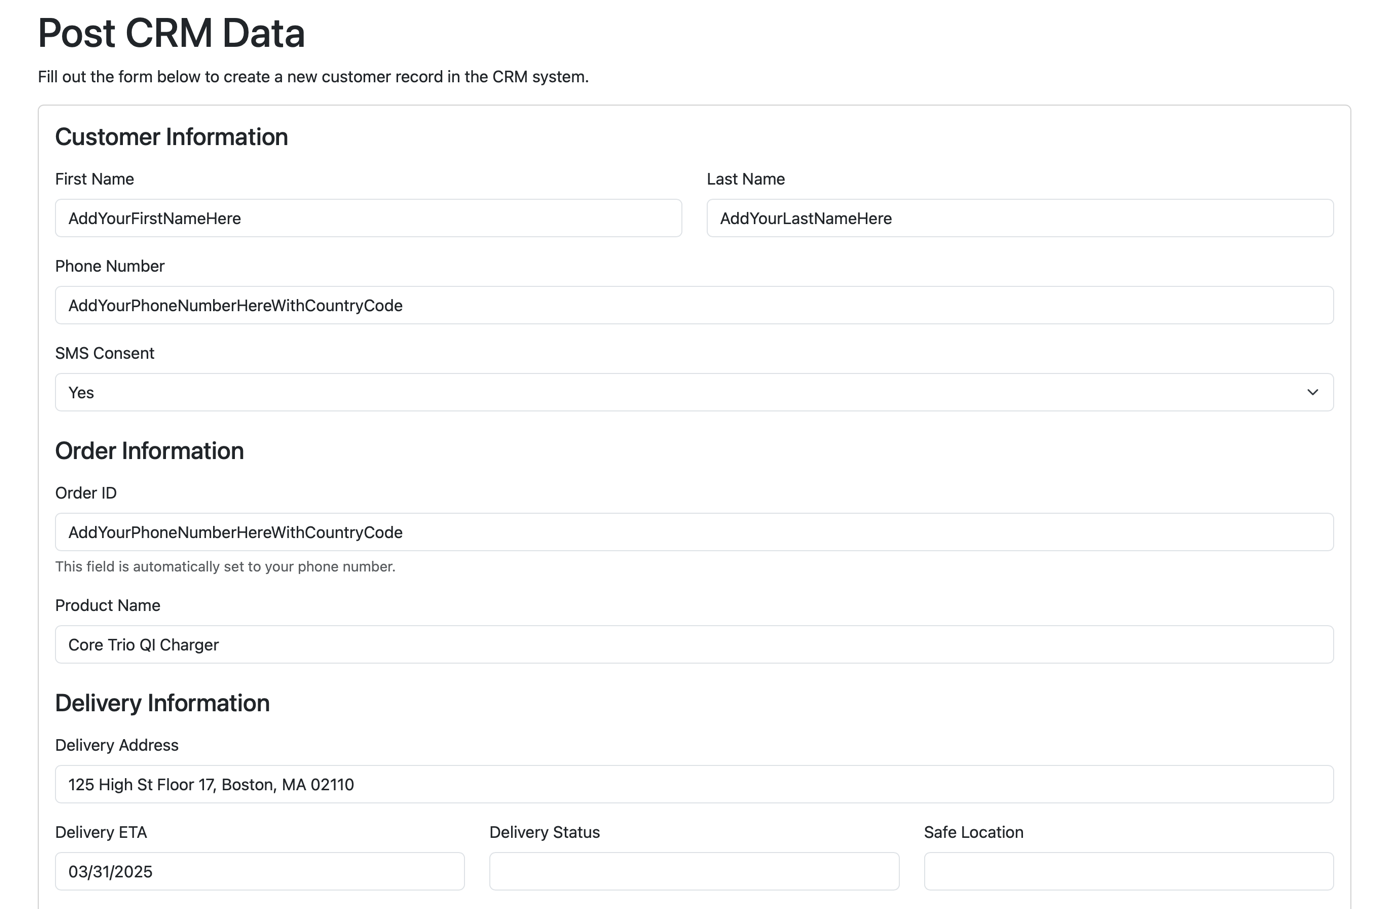Click the Order ID input field
The image size is (1379, 909).
(x=693, y=532)
